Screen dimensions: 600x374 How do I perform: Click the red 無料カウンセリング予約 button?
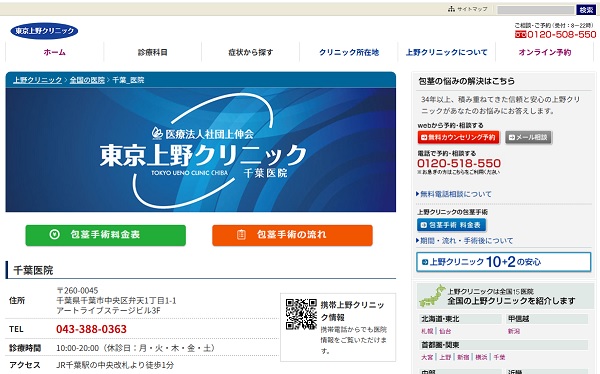coord(458,137)
